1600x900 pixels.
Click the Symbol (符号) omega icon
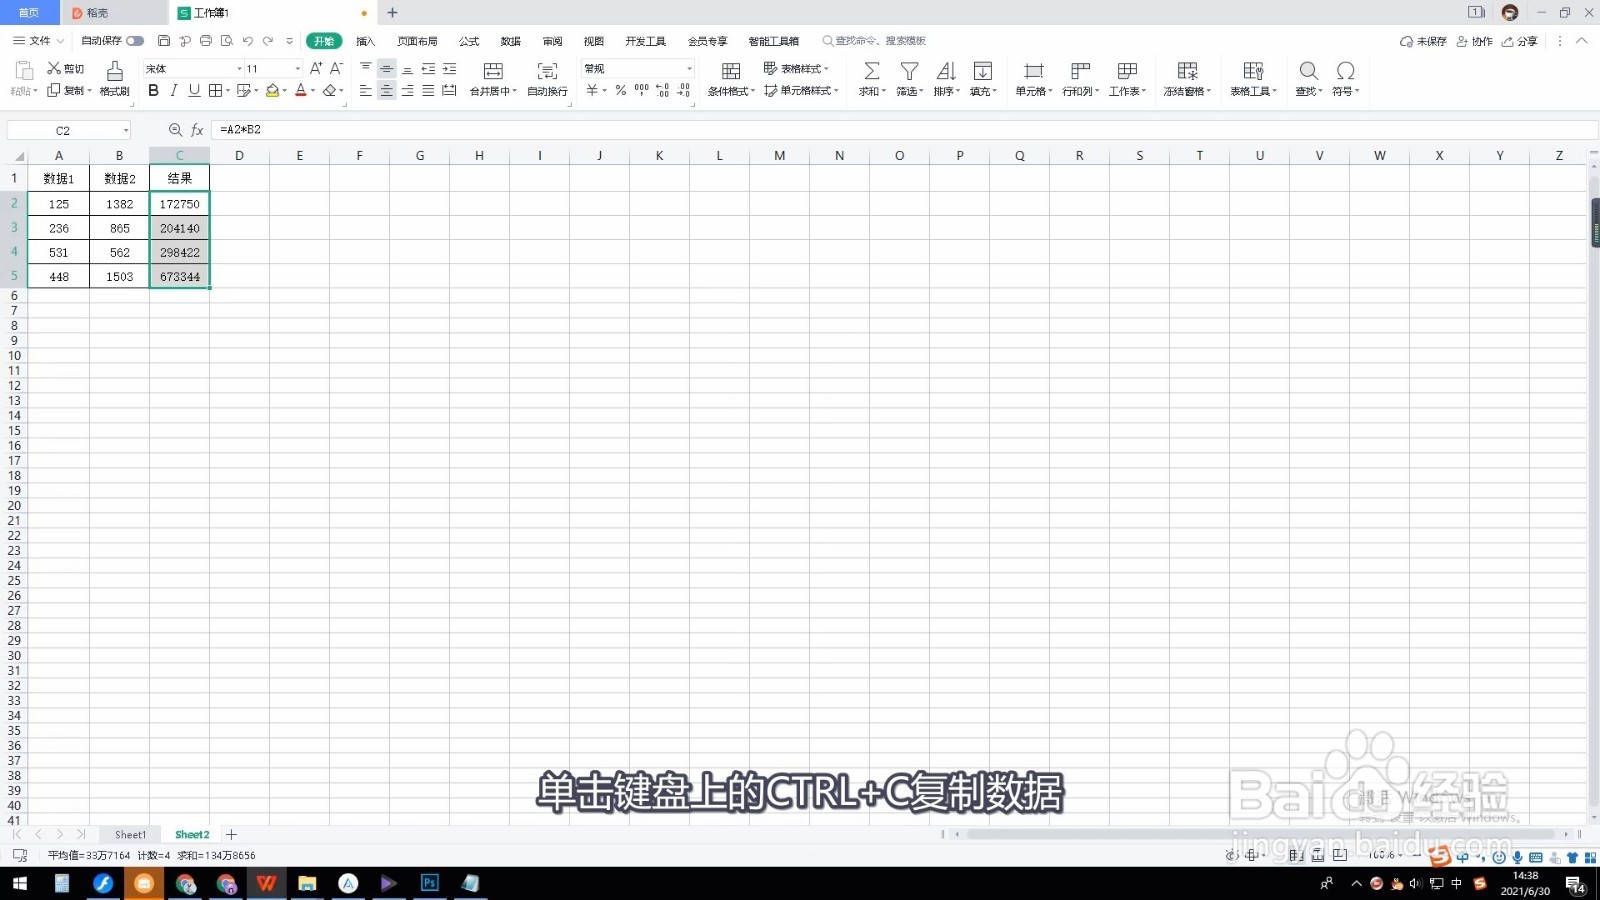pos(1346,71)
